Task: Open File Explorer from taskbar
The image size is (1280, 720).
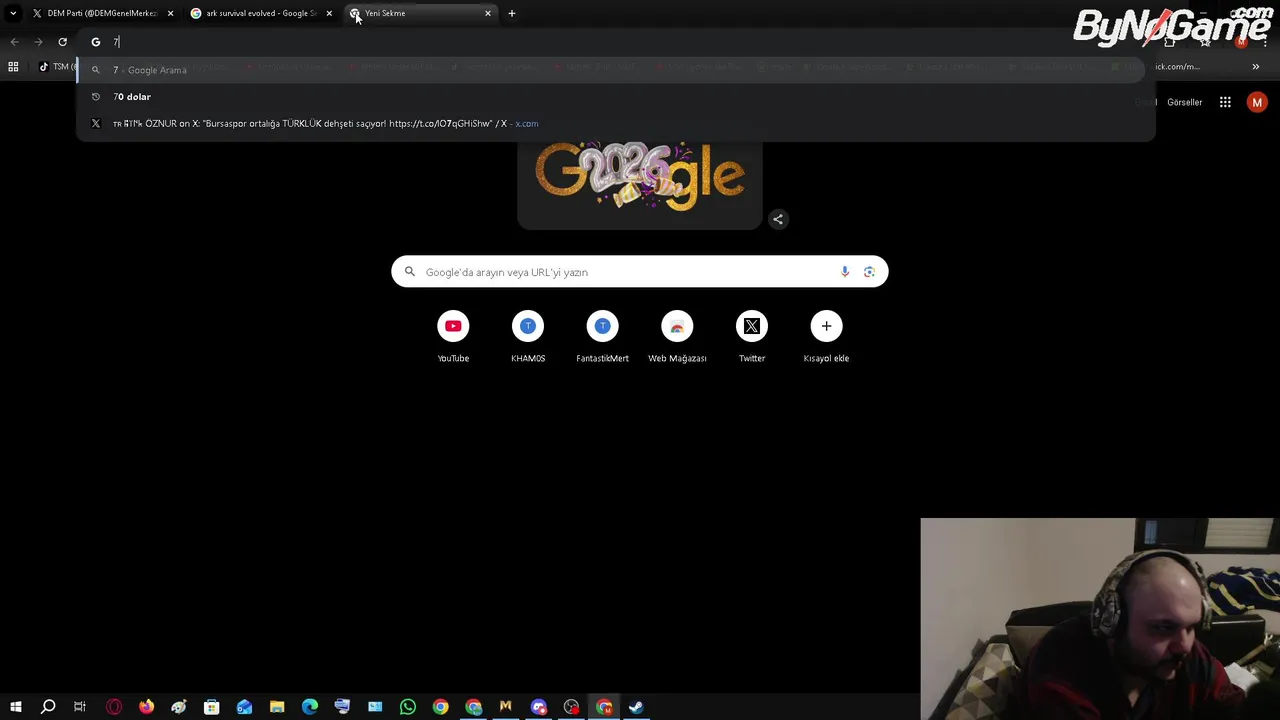Action: pos(277,707)
